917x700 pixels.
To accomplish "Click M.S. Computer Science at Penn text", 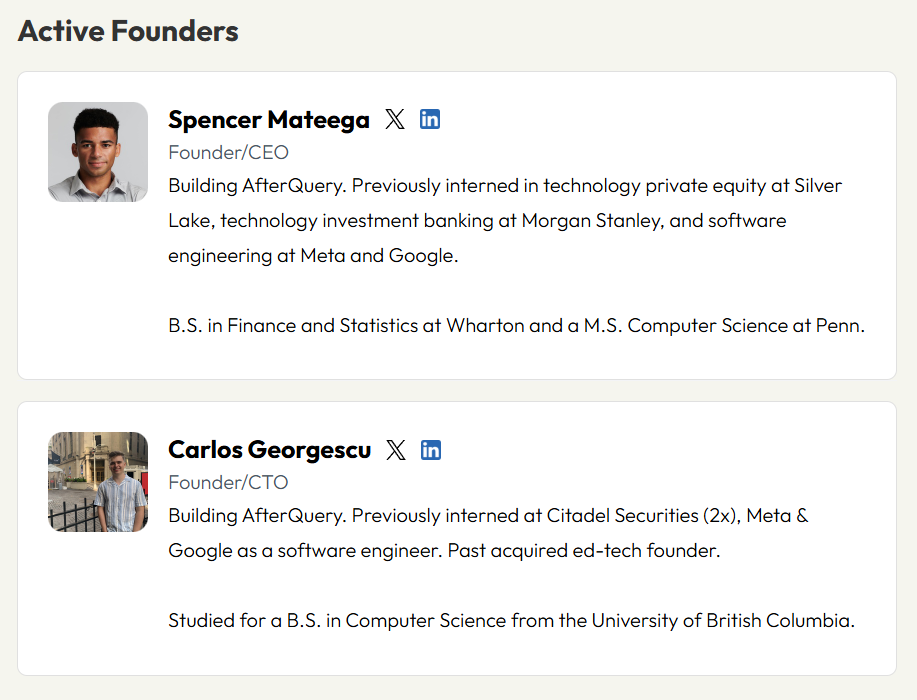I will coord(724,325).
